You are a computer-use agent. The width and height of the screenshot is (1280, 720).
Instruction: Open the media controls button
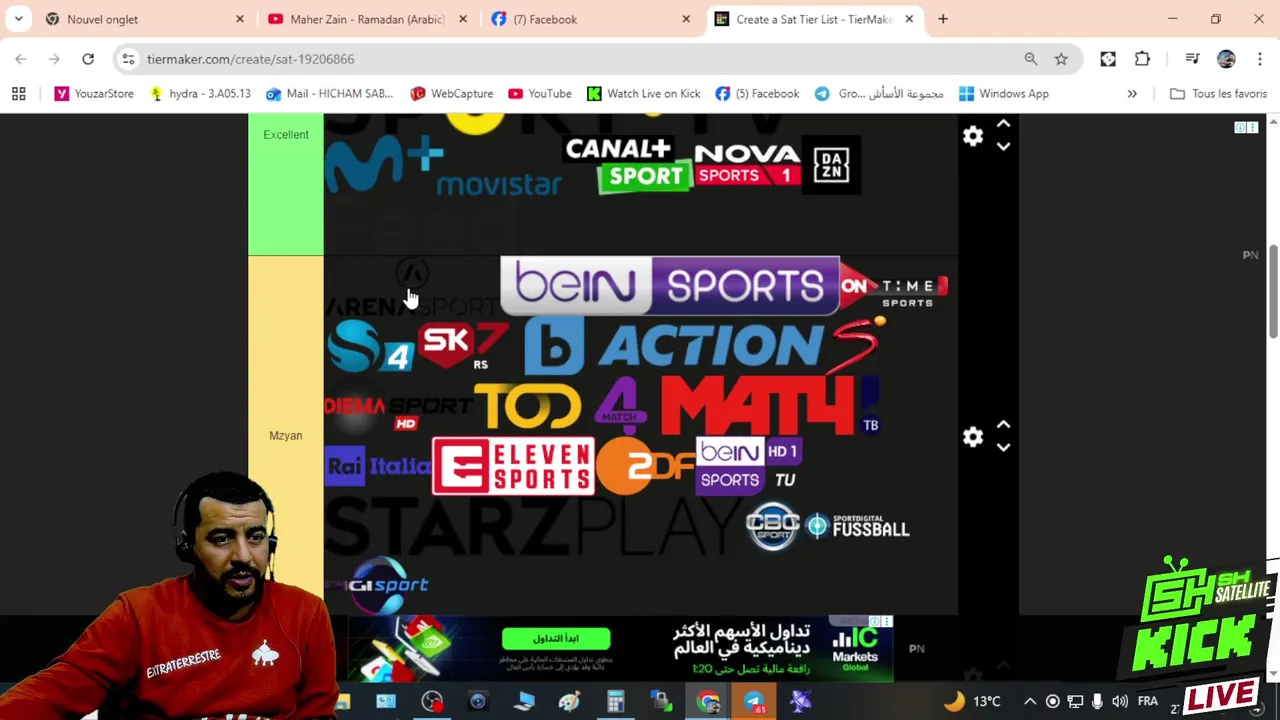[1192, 59]
